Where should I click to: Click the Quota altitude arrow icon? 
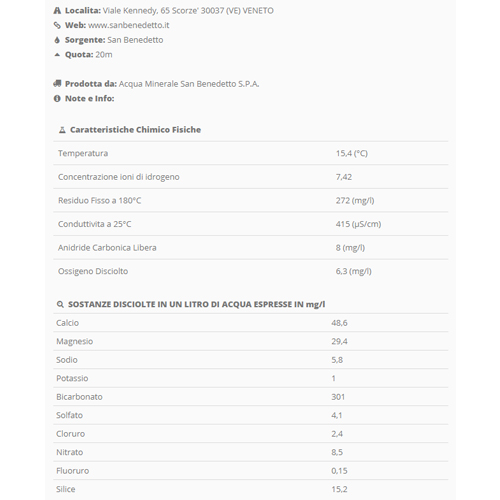pos(57,55)
